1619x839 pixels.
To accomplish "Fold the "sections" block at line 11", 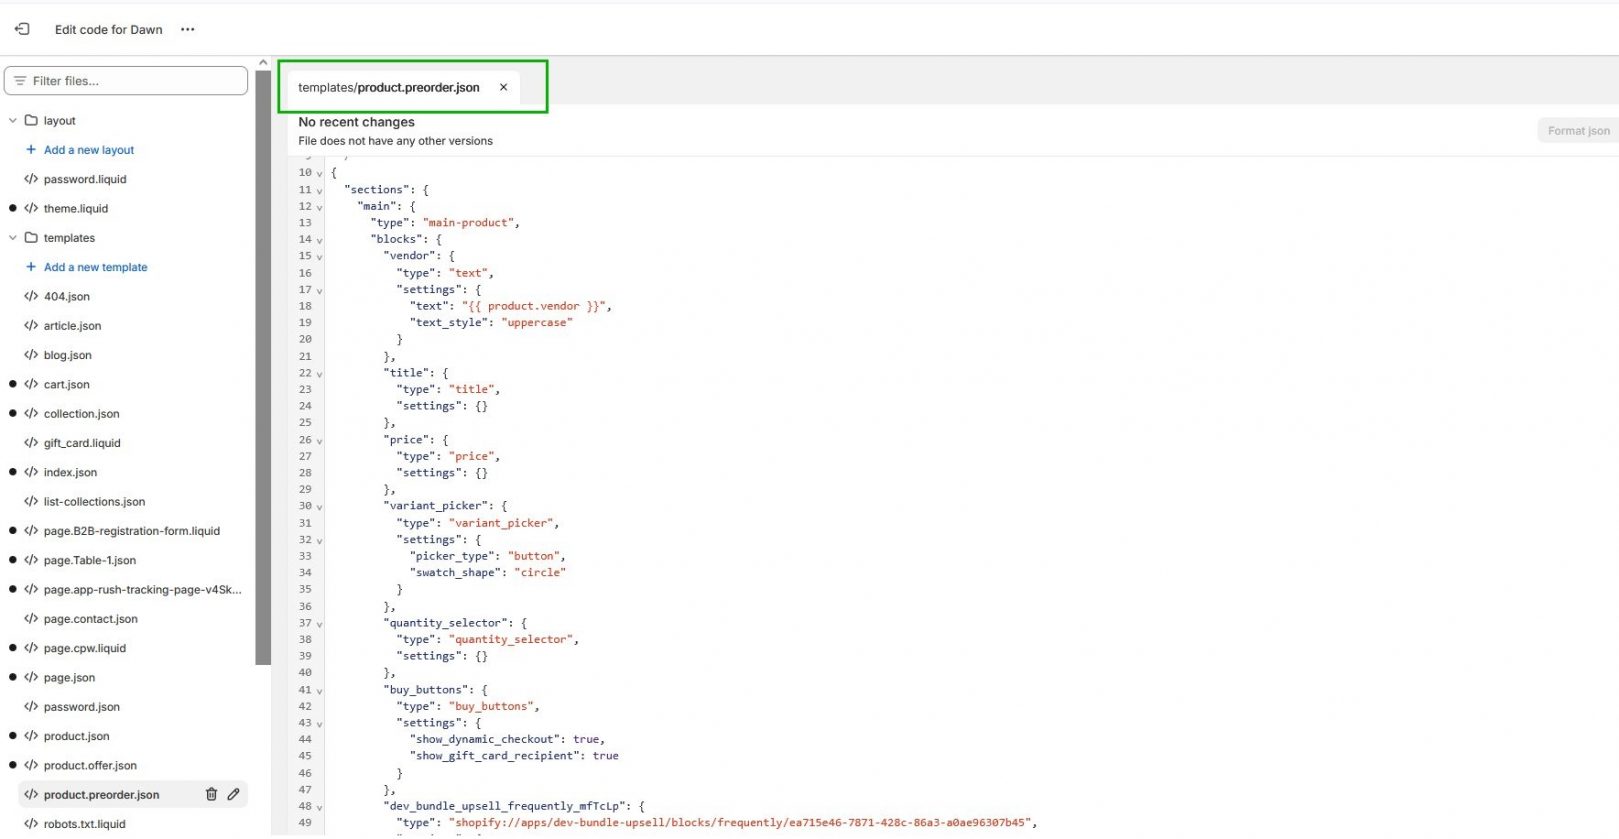I will [319, 190].
